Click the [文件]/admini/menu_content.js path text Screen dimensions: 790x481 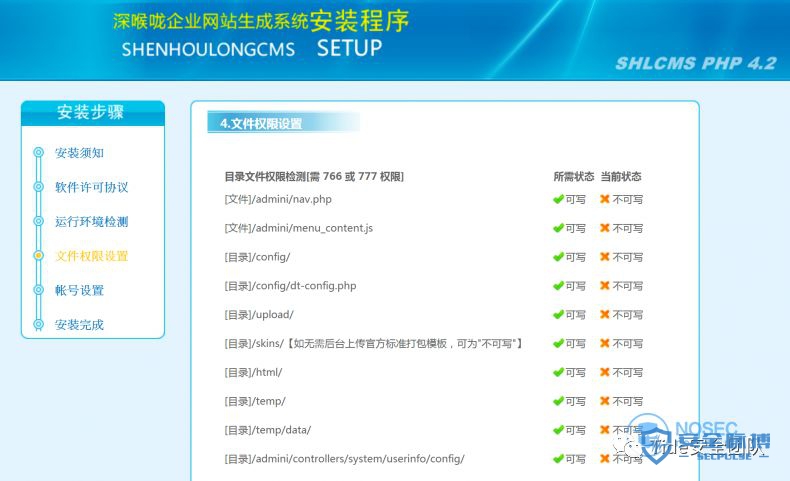pos(299,228)
